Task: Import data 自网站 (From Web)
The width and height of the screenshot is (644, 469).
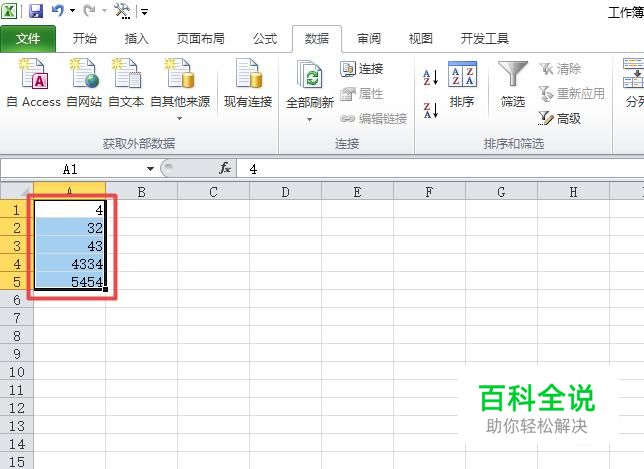Action: [84, 83]
